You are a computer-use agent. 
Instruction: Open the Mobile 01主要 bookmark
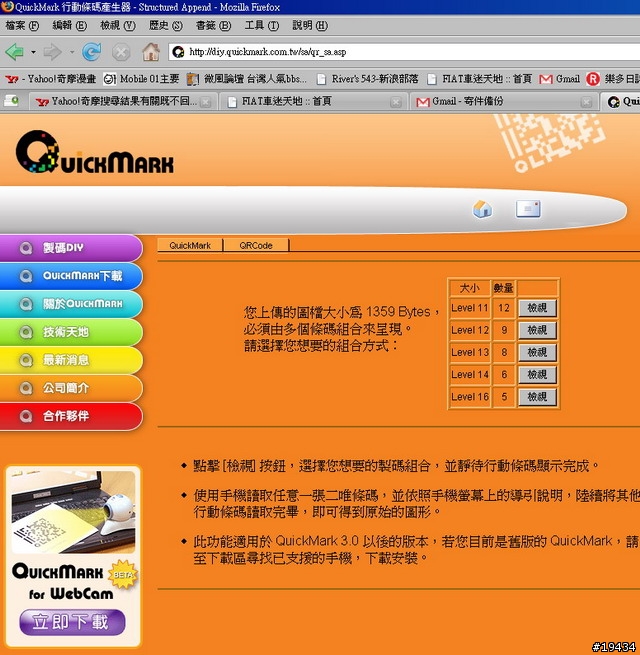(142, 79)
